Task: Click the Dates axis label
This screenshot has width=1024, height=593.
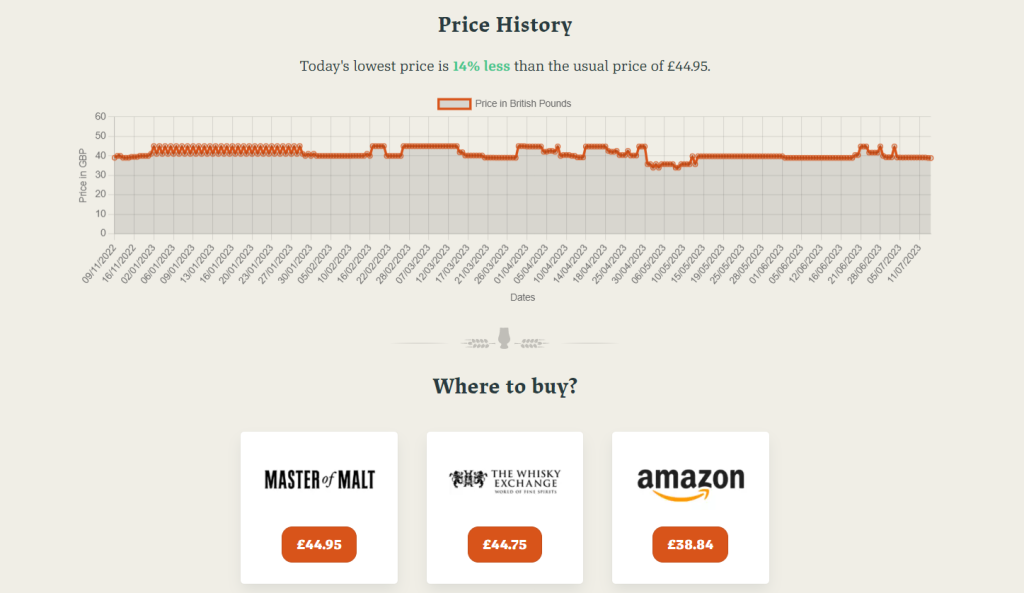Action: click(x=522, y=297)
